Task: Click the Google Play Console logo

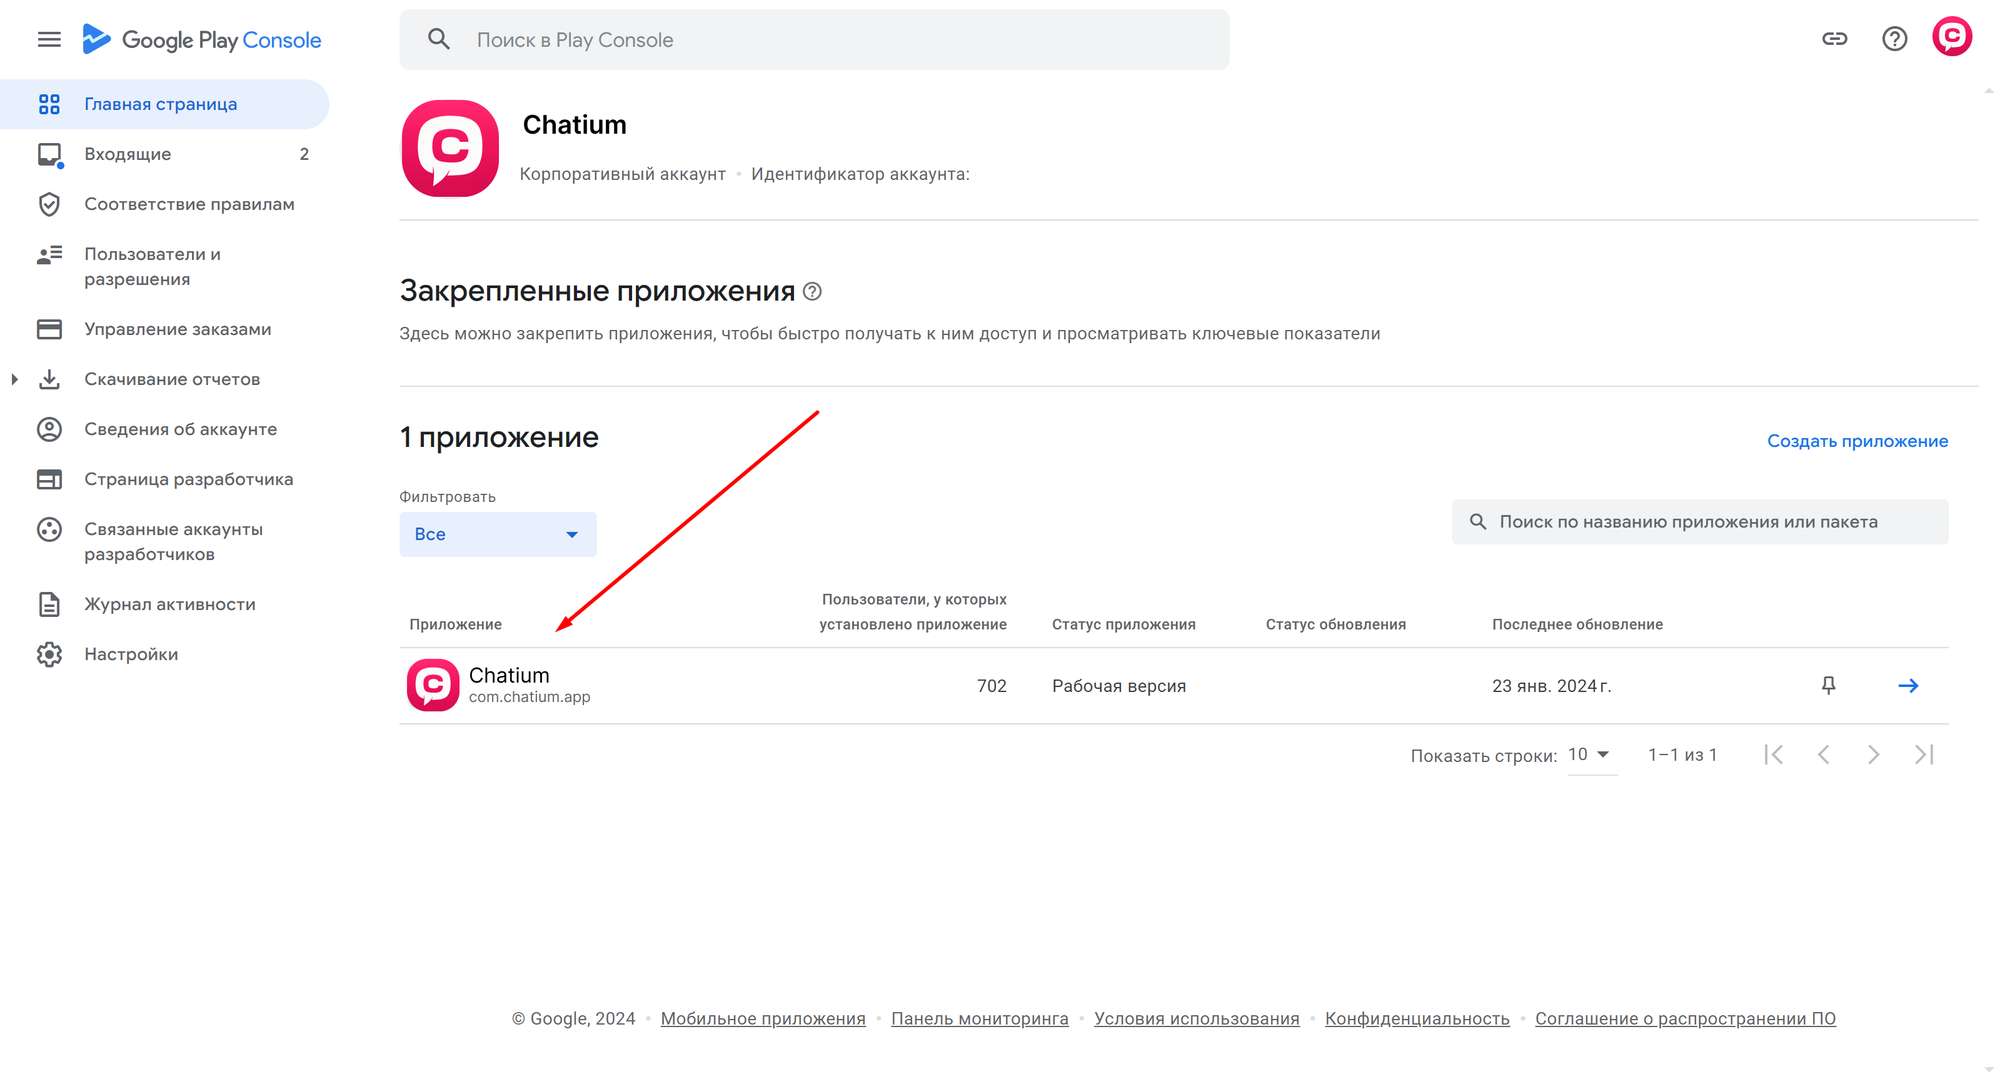Action: pyautogui.click(x=201, y=40)
